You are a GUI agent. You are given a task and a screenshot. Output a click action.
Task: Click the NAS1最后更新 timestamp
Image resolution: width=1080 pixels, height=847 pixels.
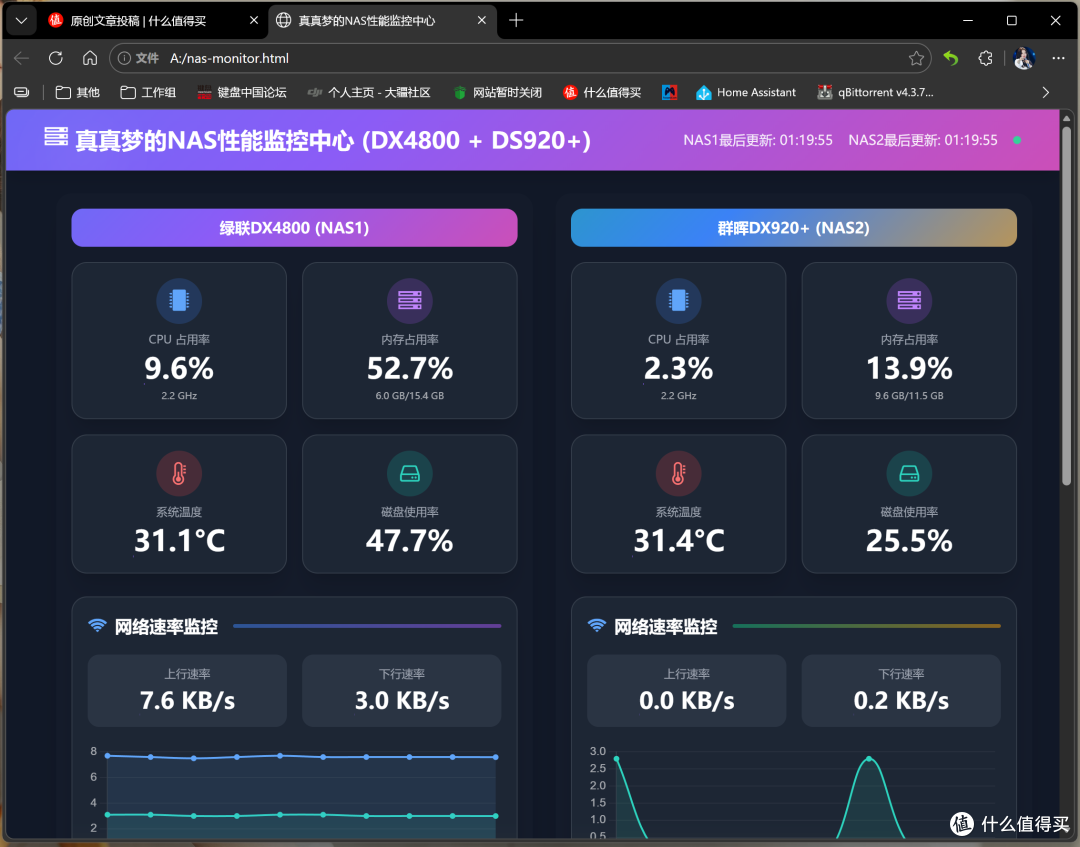coord(758,140)
